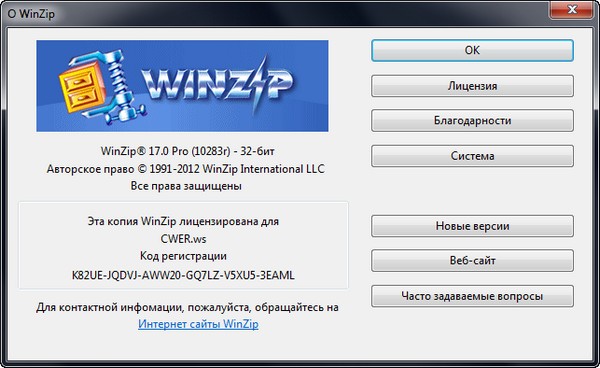The height and width of the screenshot is (368, 600).
Task: Check for Новые версии
Action: click(x=472, y=226)
